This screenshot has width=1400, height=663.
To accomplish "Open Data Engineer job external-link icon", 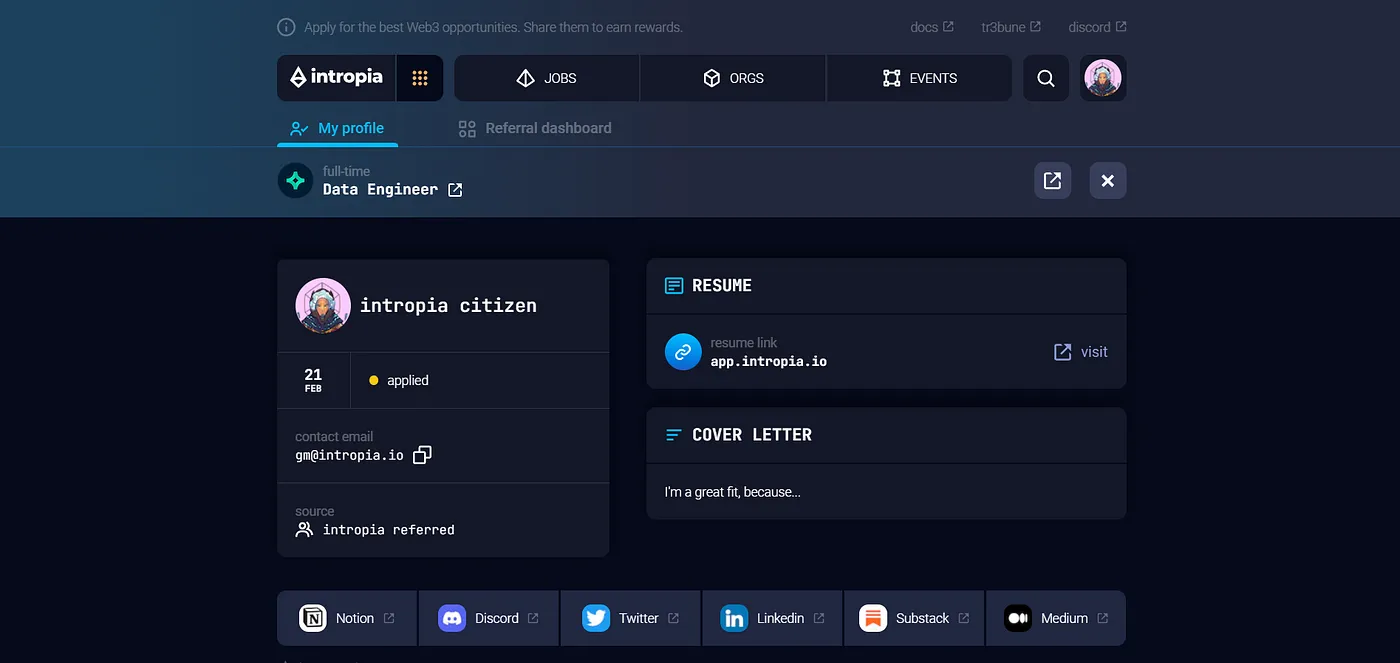I will [x=455, y=190].
